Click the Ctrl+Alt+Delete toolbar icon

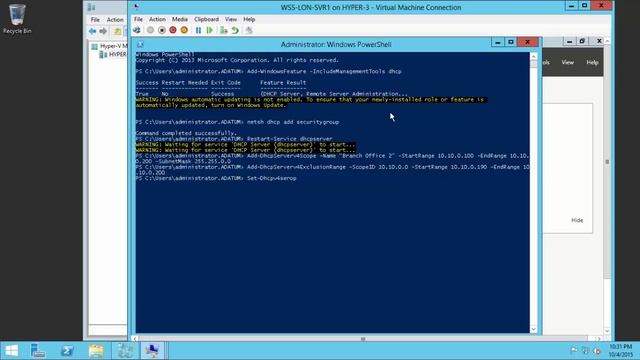pyautogui.click(x=137, y=30)
